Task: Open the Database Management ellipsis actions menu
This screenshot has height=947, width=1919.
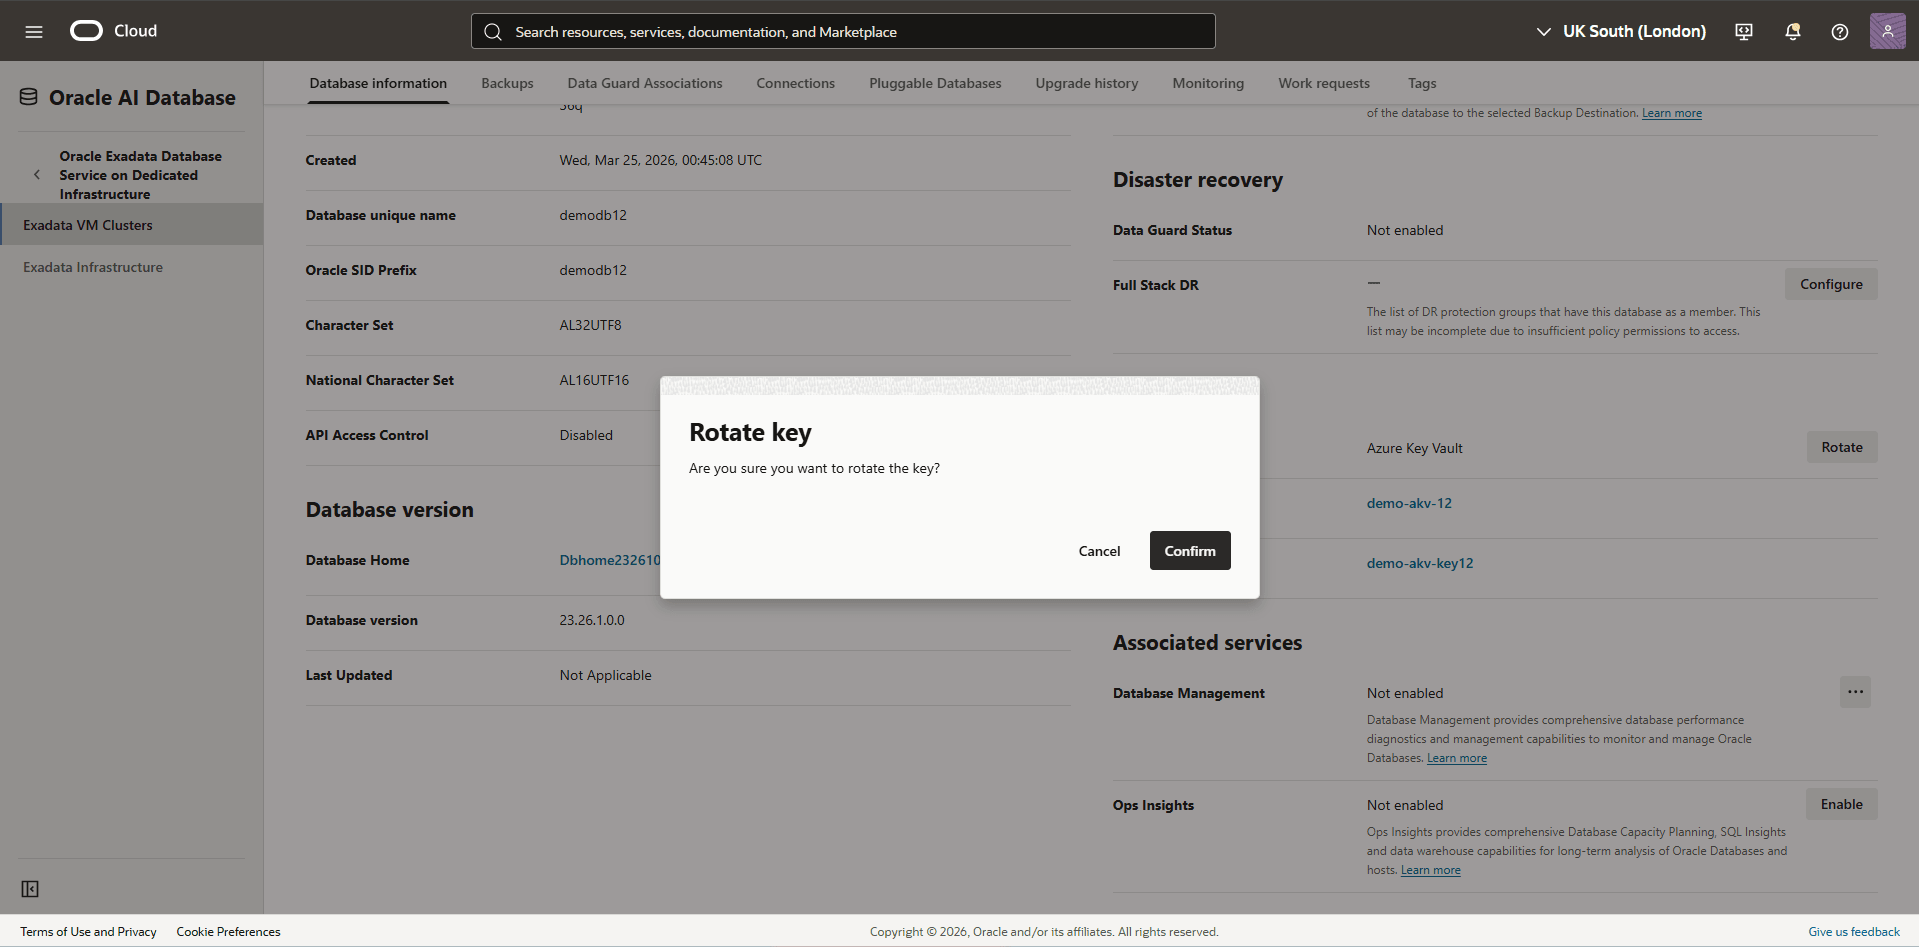Action: (1855, 691)
